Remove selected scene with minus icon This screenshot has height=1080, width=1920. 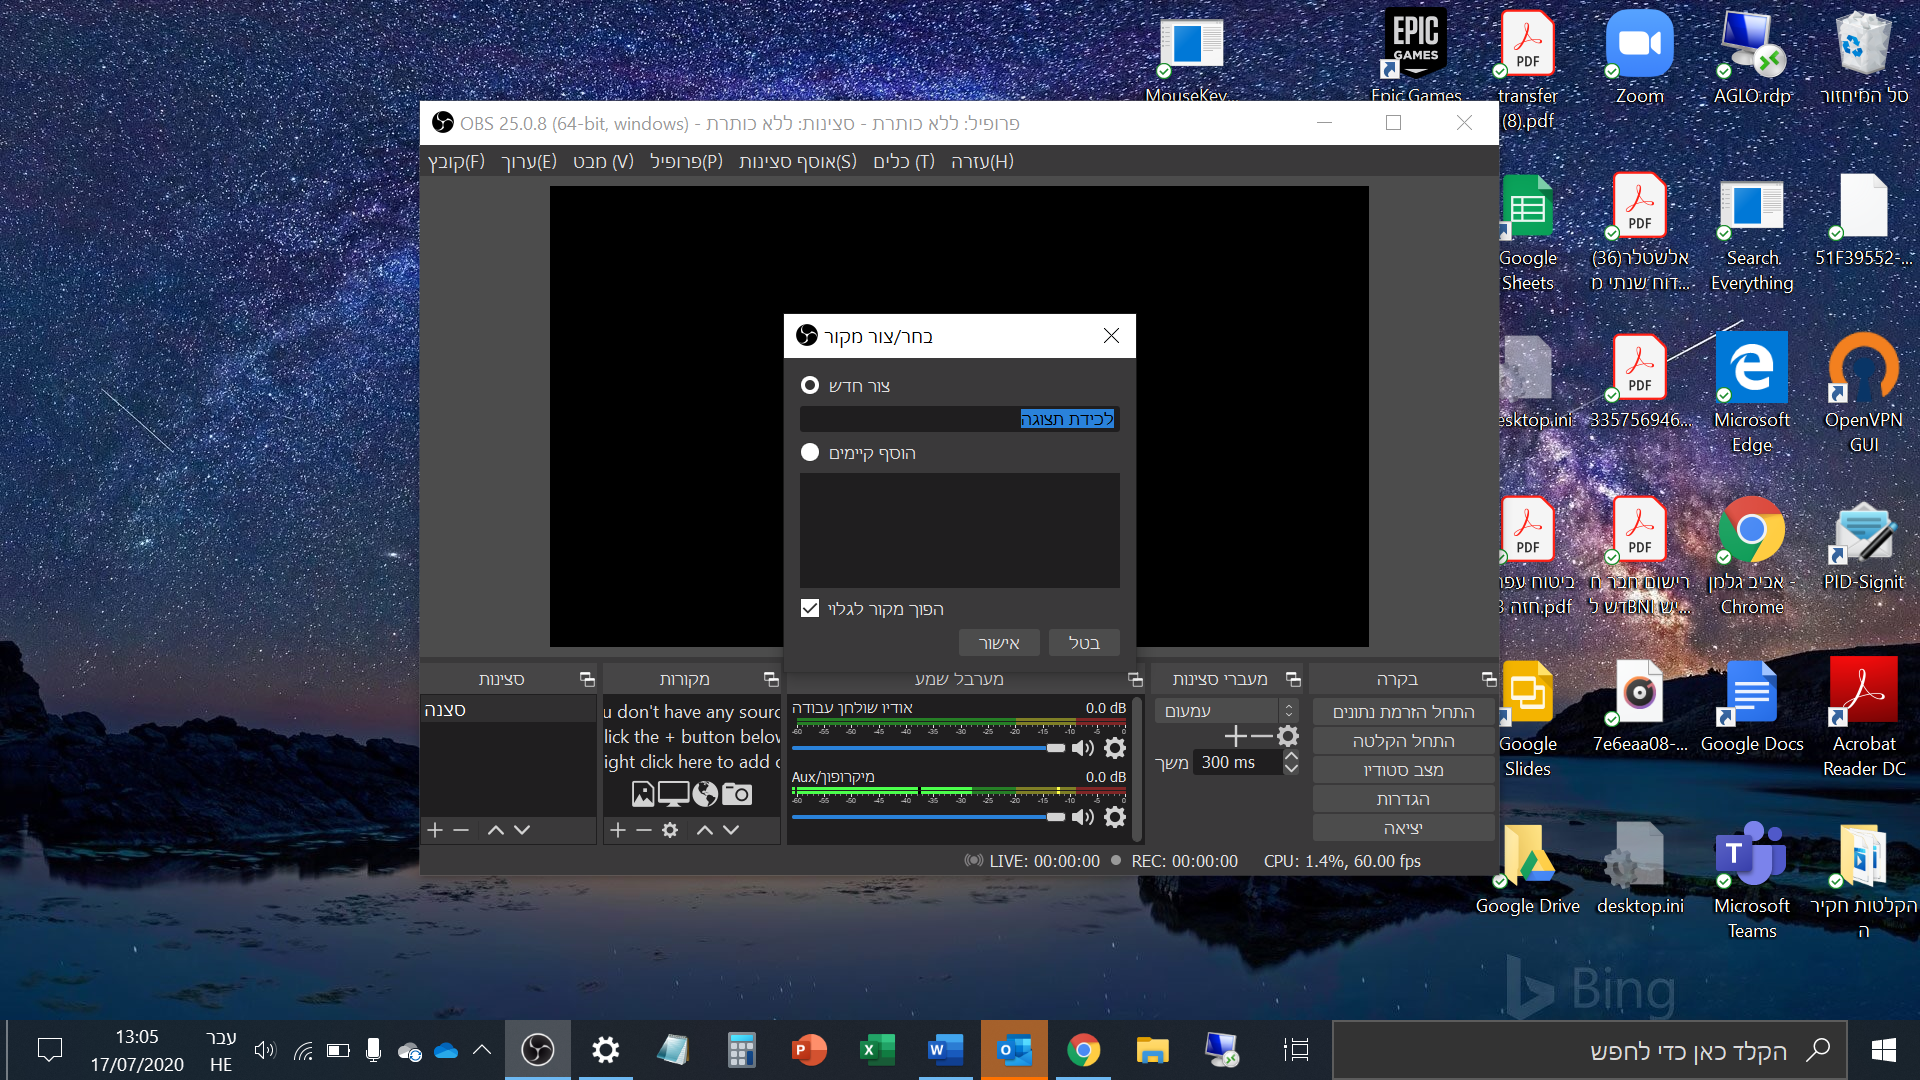pyautogui.click(x=461, y=830)
